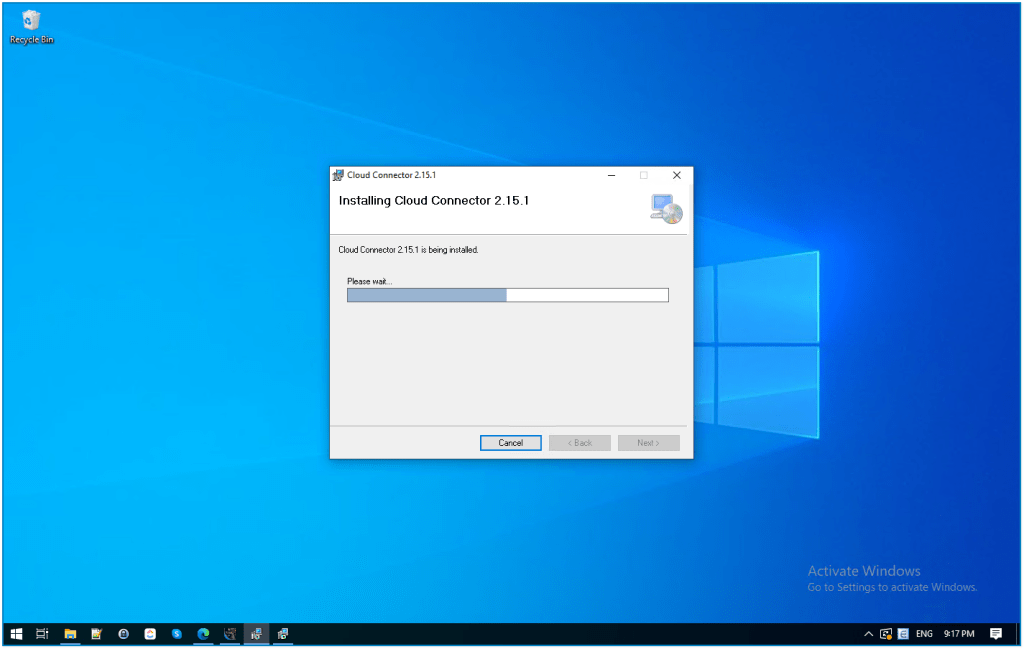Close the Cloud Connector 2.15.1 window
Viewport: 1024px width, 649px height.
pos(676,175)
